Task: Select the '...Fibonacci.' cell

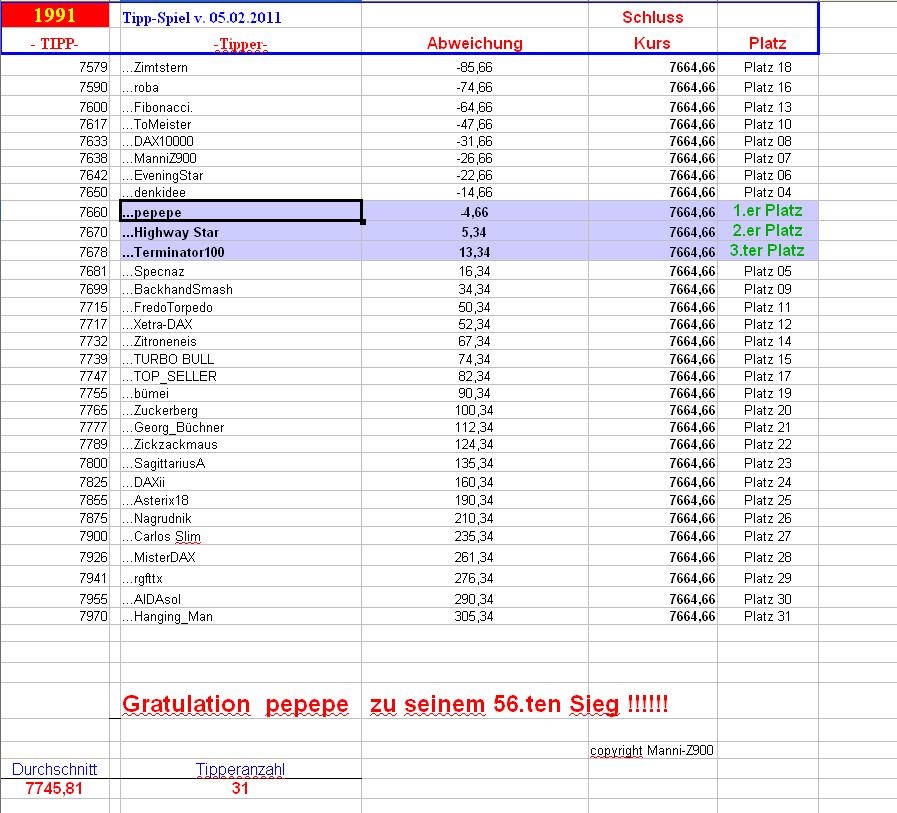Action: coord(241,108)
